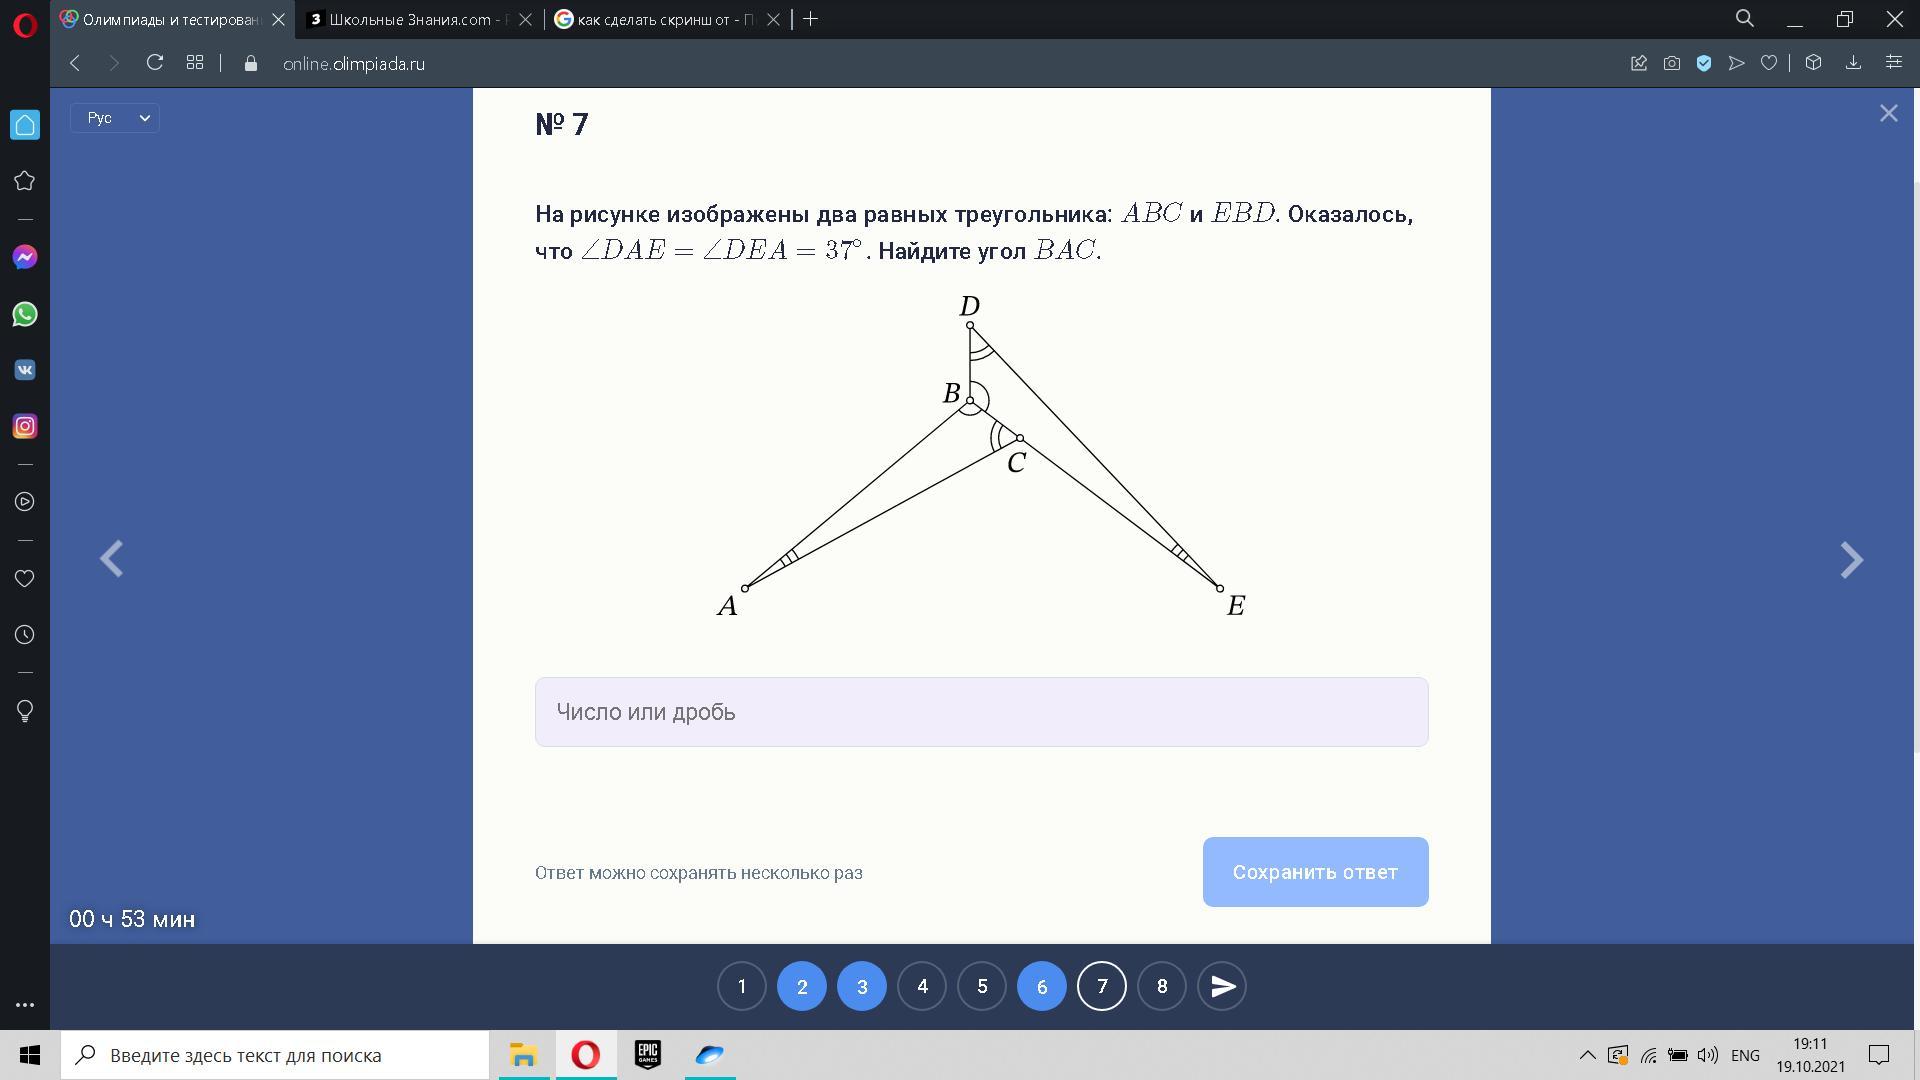Open Instagram sidebar icon

(x=25, y=427)
